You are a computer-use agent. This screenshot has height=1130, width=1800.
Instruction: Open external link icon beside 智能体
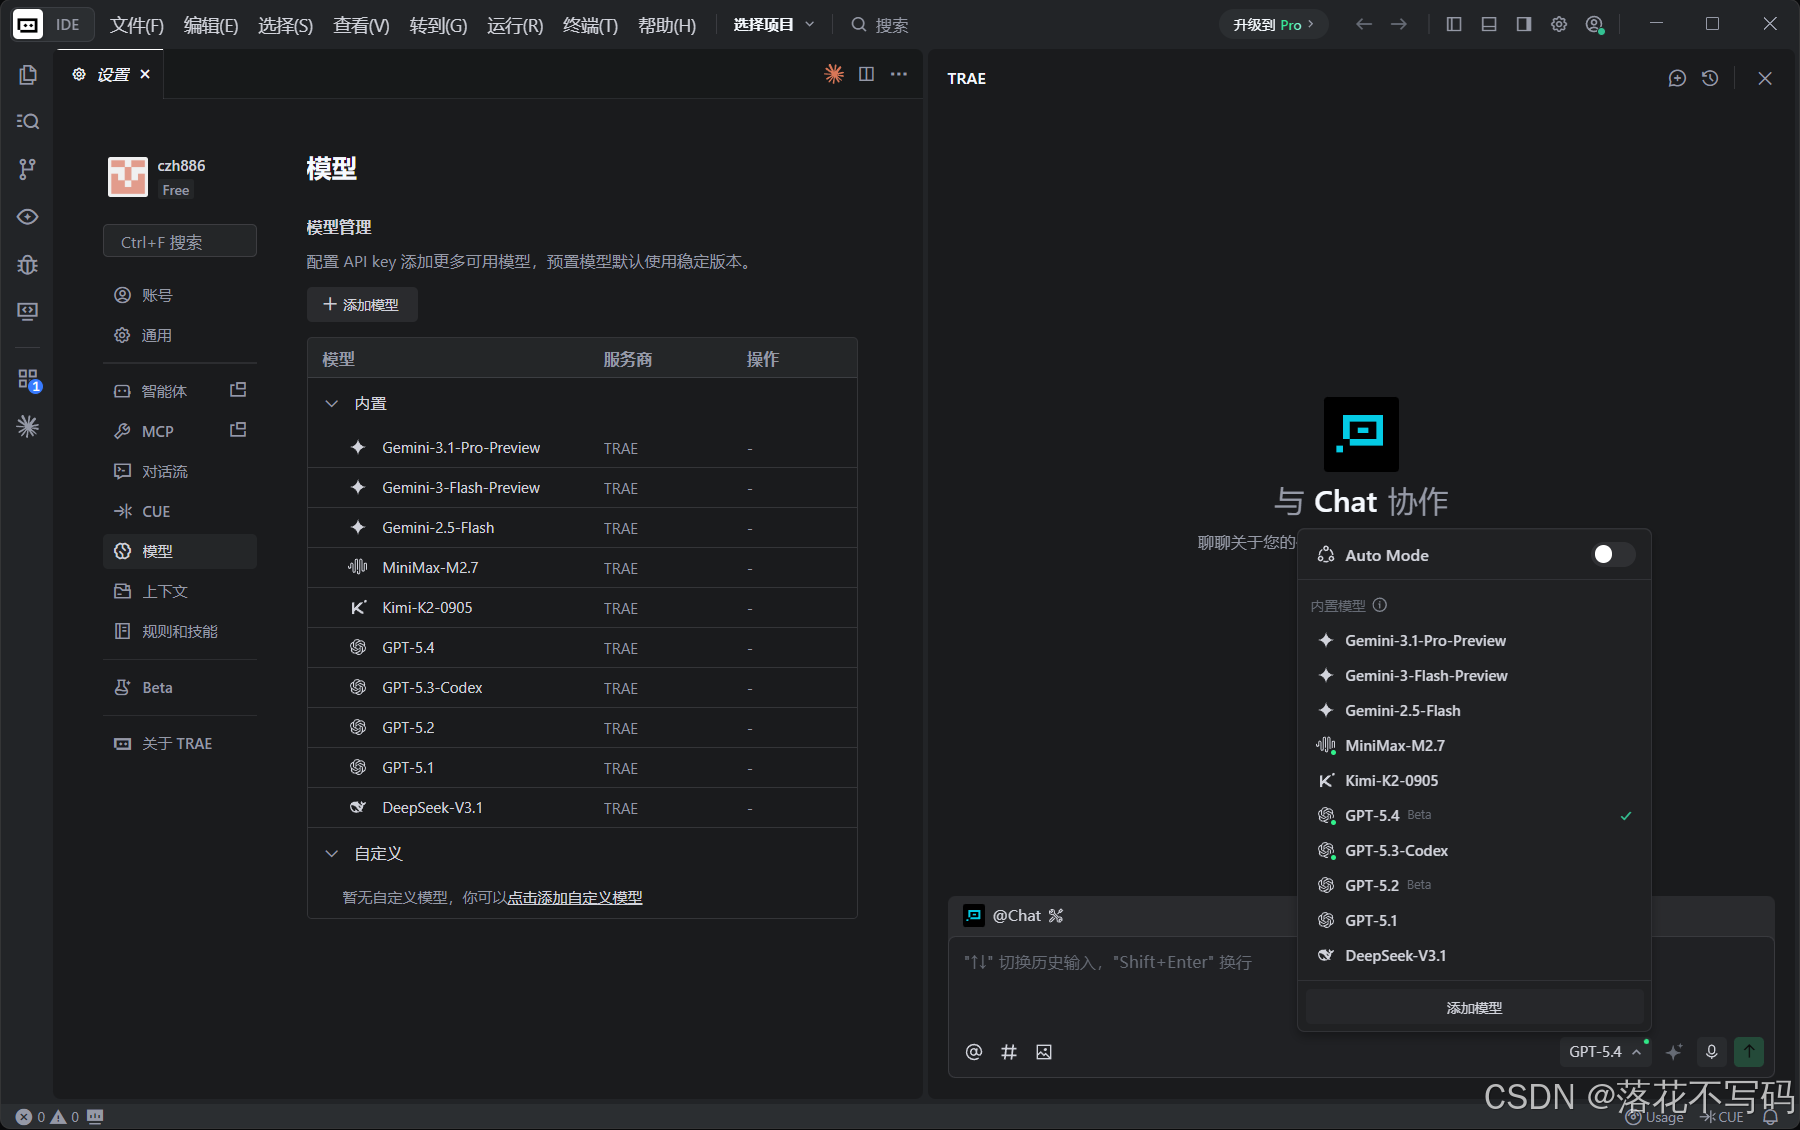[x=238, y=390]
